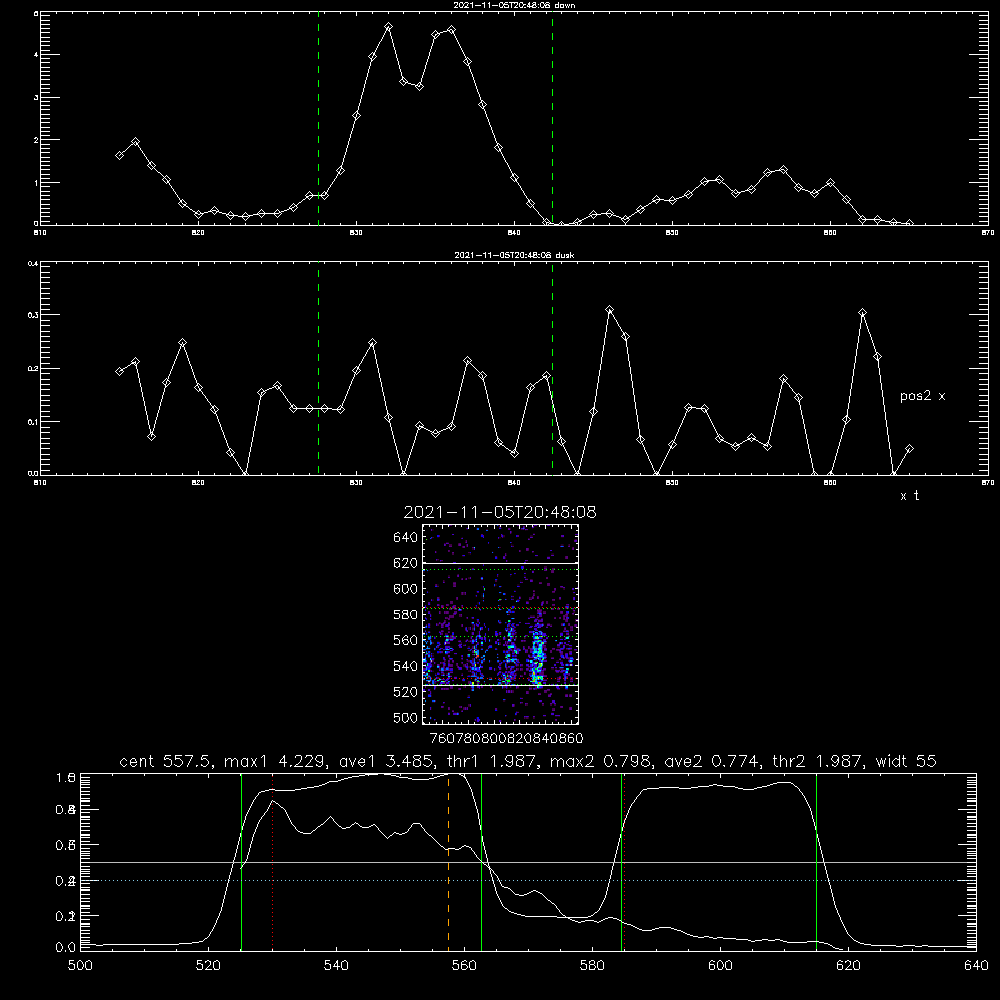
Task: Click the dusk curve diamond peak near 846
Action: (610, 310)
